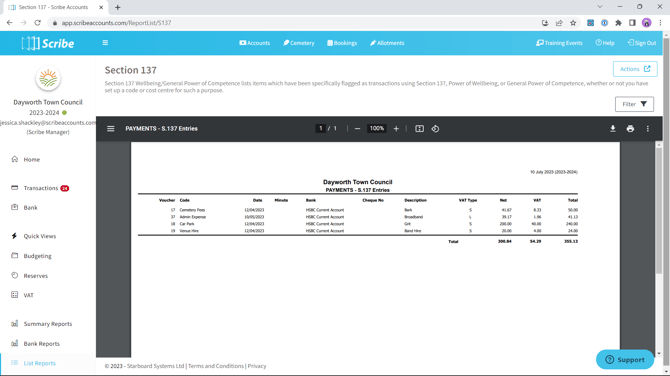Share this page from the address bar
Image resolution: width=670 pixels, height=376 pixels.
coord(559,23)
